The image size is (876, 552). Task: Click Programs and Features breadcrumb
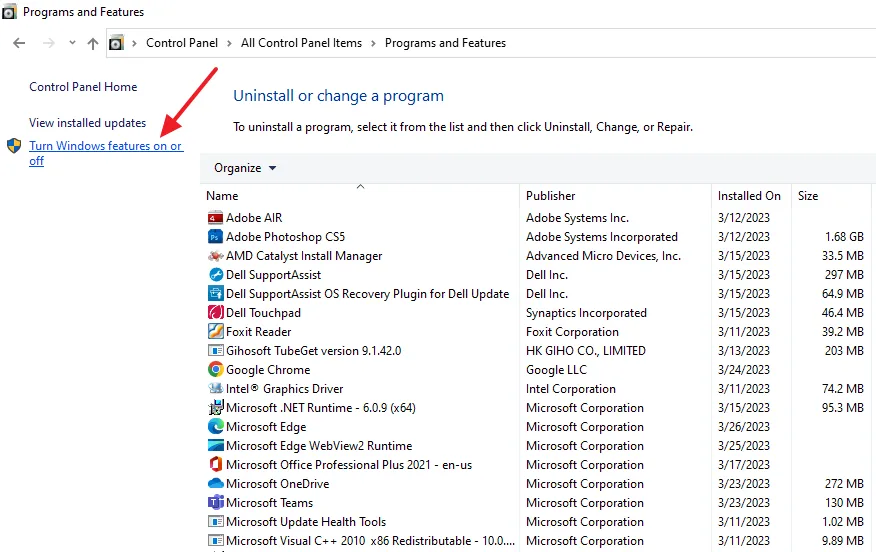point(445,43)
